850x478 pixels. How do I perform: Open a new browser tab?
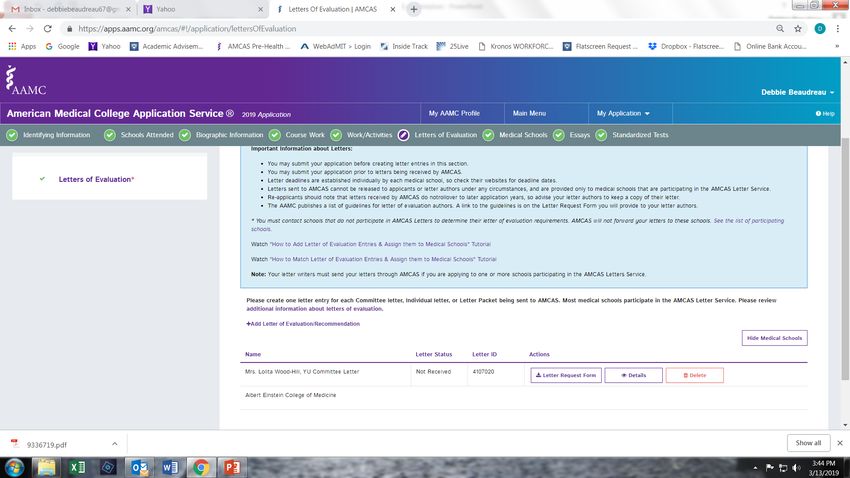[x=414, y=9]
